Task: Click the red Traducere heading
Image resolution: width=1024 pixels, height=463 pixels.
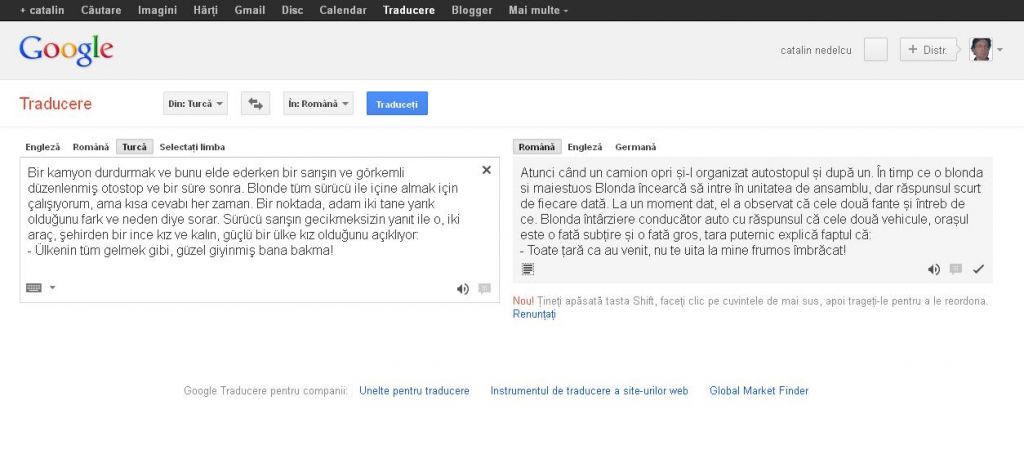Action: [x=56, y=104]
